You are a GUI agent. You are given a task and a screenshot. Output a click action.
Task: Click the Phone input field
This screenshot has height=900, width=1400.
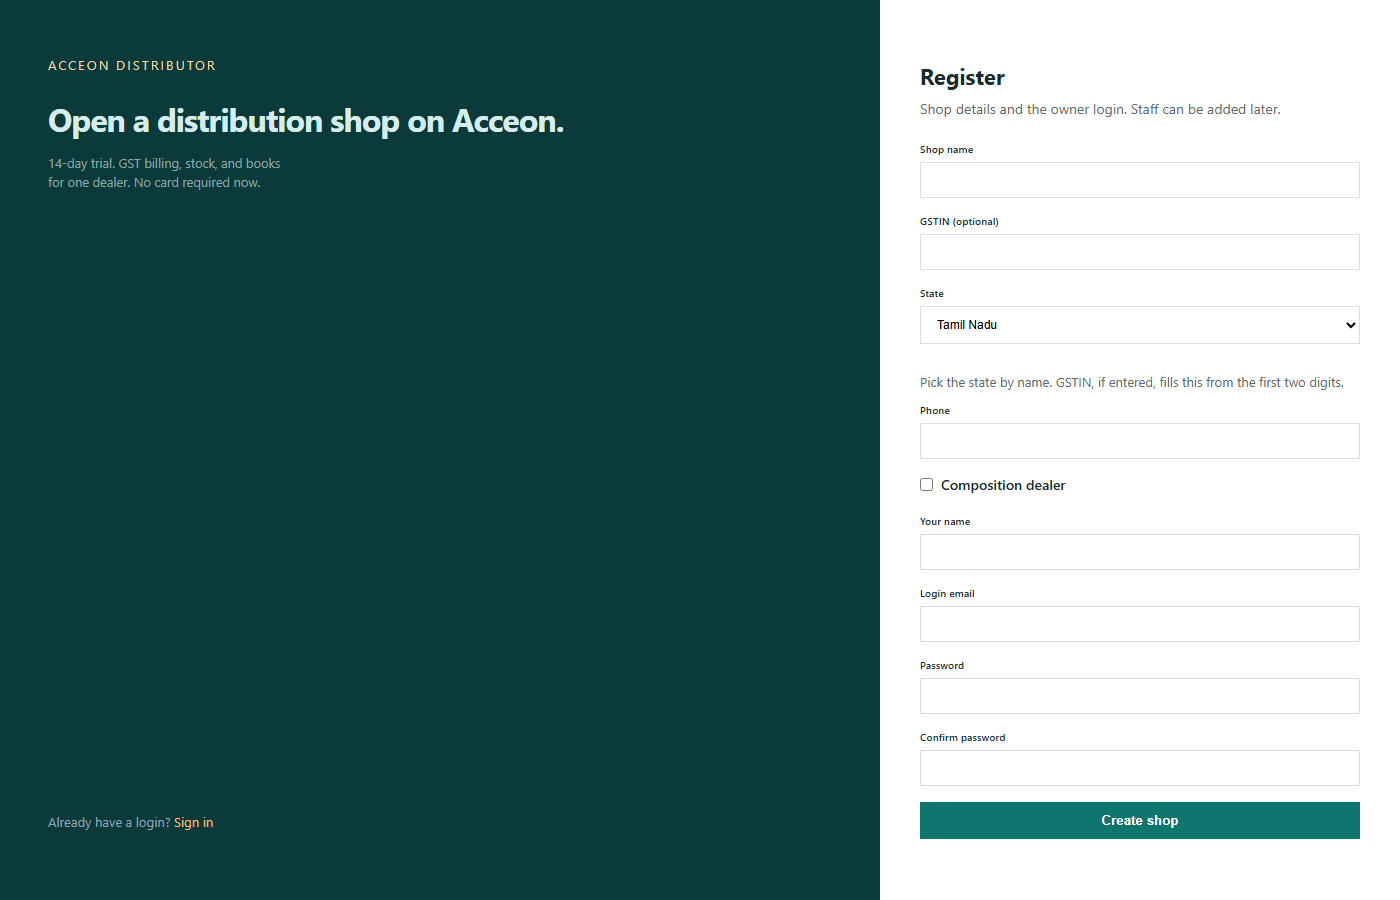click(1139, 441)
